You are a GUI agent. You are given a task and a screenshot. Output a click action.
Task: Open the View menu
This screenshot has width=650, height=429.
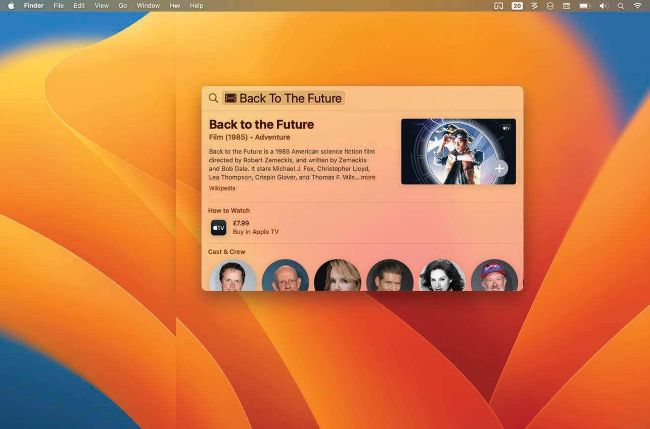tap(102, 6)
